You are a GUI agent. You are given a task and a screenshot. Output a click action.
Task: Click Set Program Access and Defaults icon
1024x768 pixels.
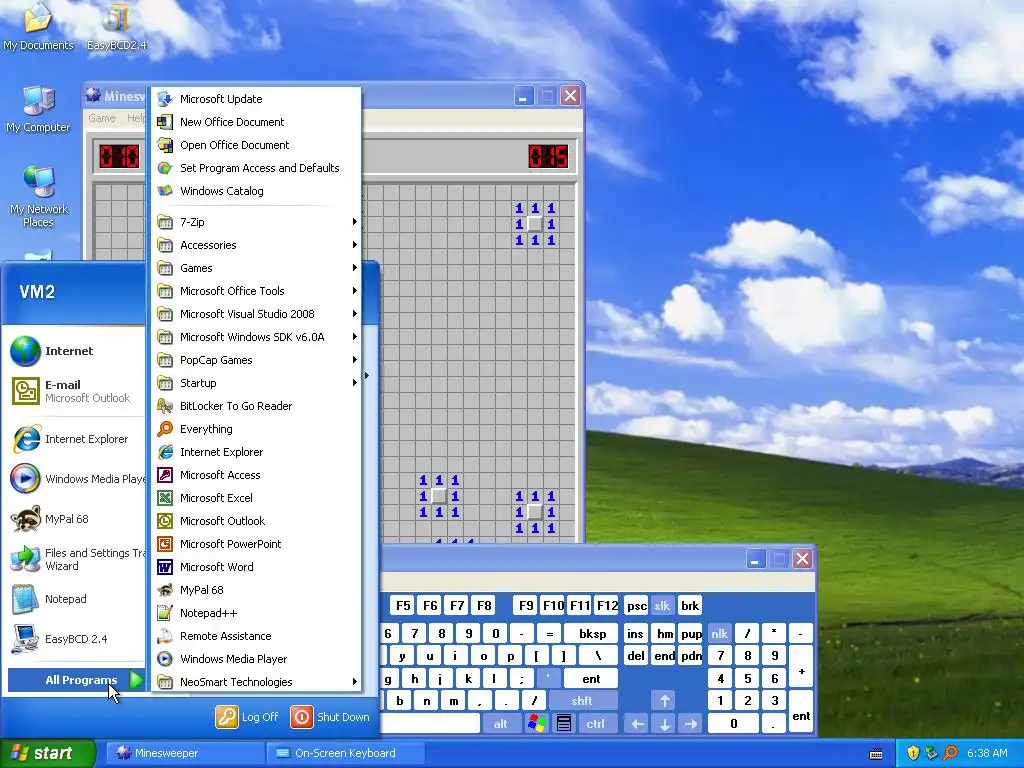pos(165,168)
